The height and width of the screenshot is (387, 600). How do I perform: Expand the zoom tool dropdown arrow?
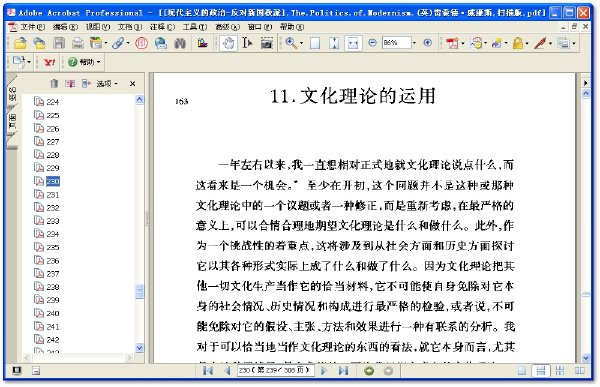click(x=301, y=43)
